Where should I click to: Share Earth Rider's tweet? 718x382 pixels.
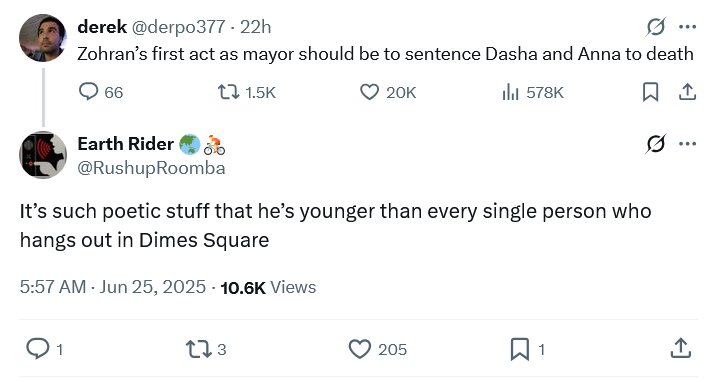point(680,348)
